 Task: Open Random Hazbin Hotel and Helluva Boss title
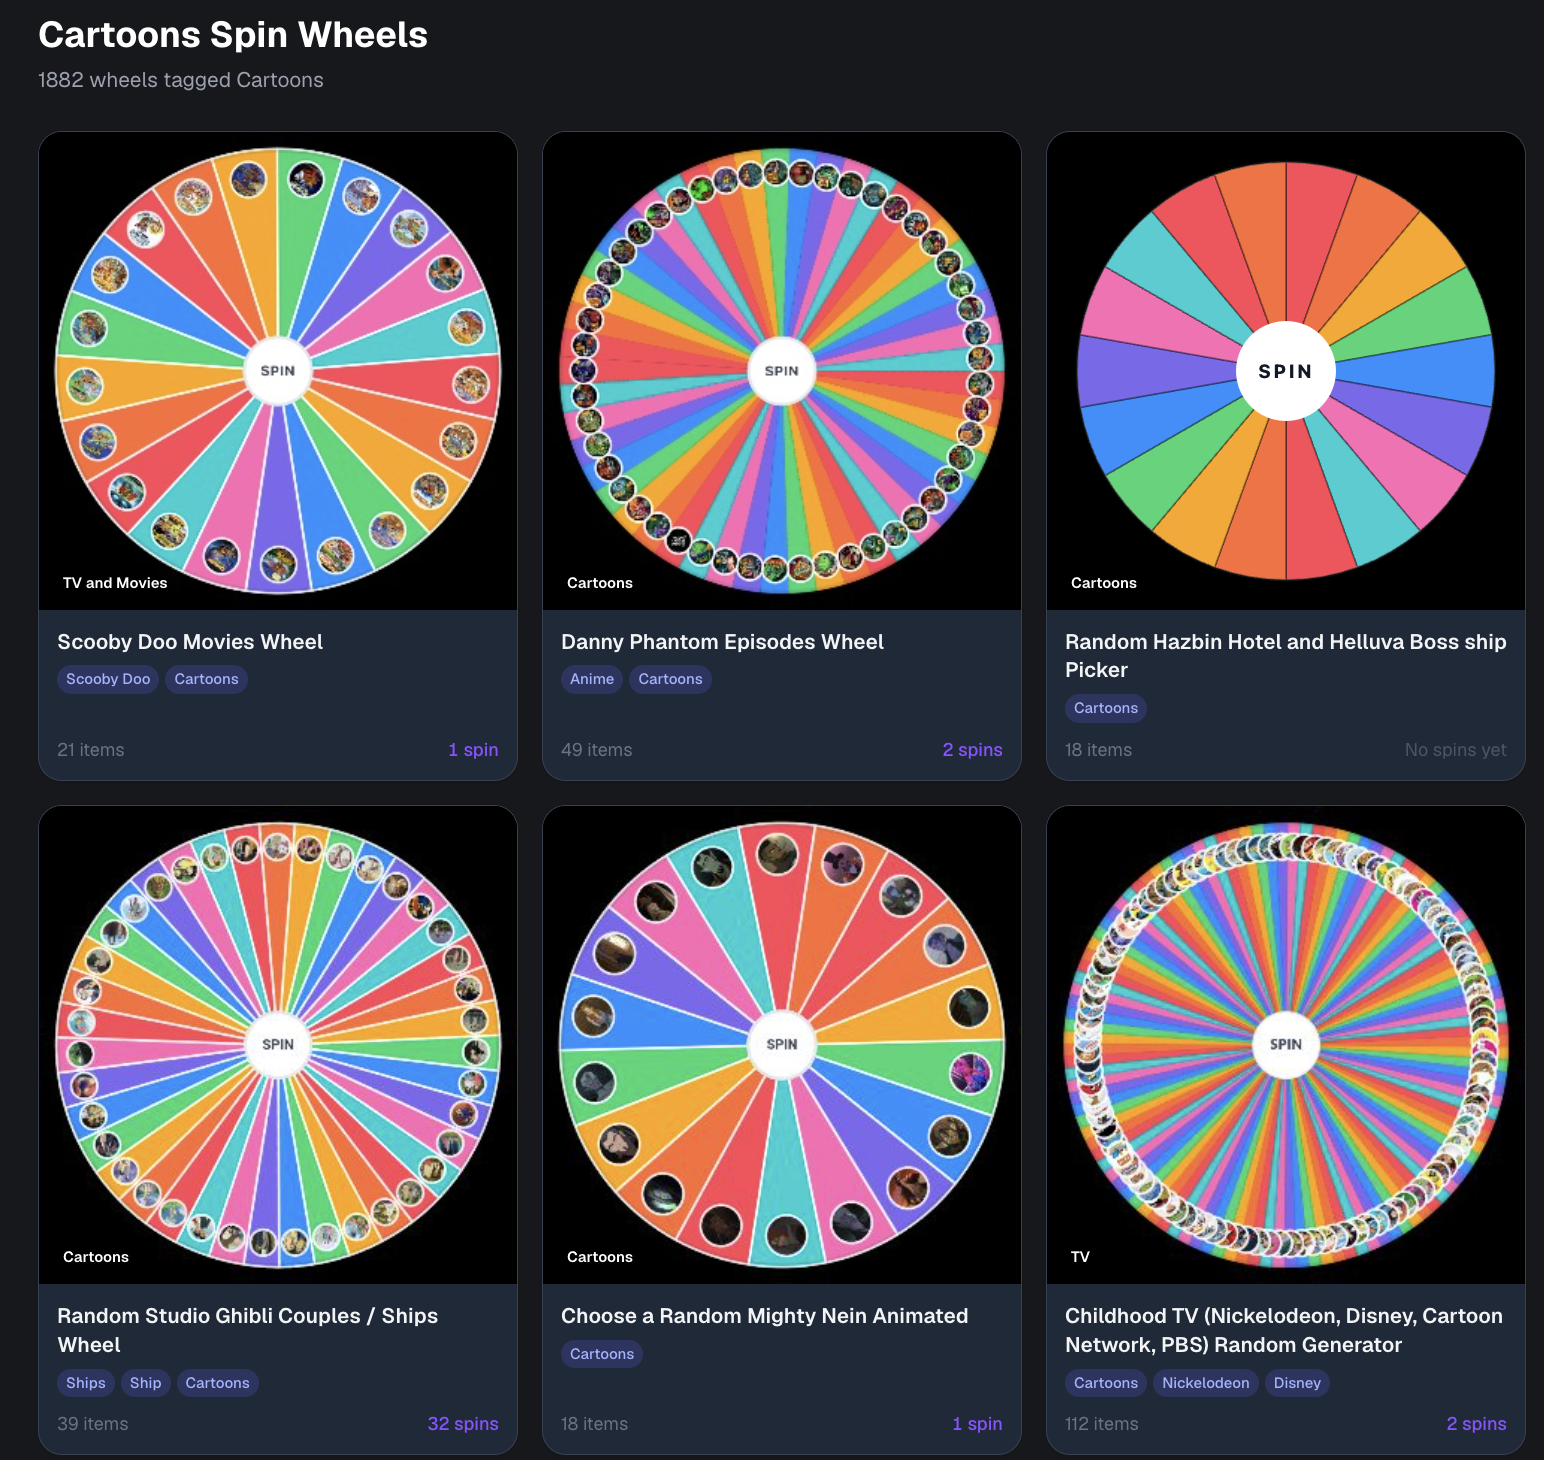(1286, 656)
